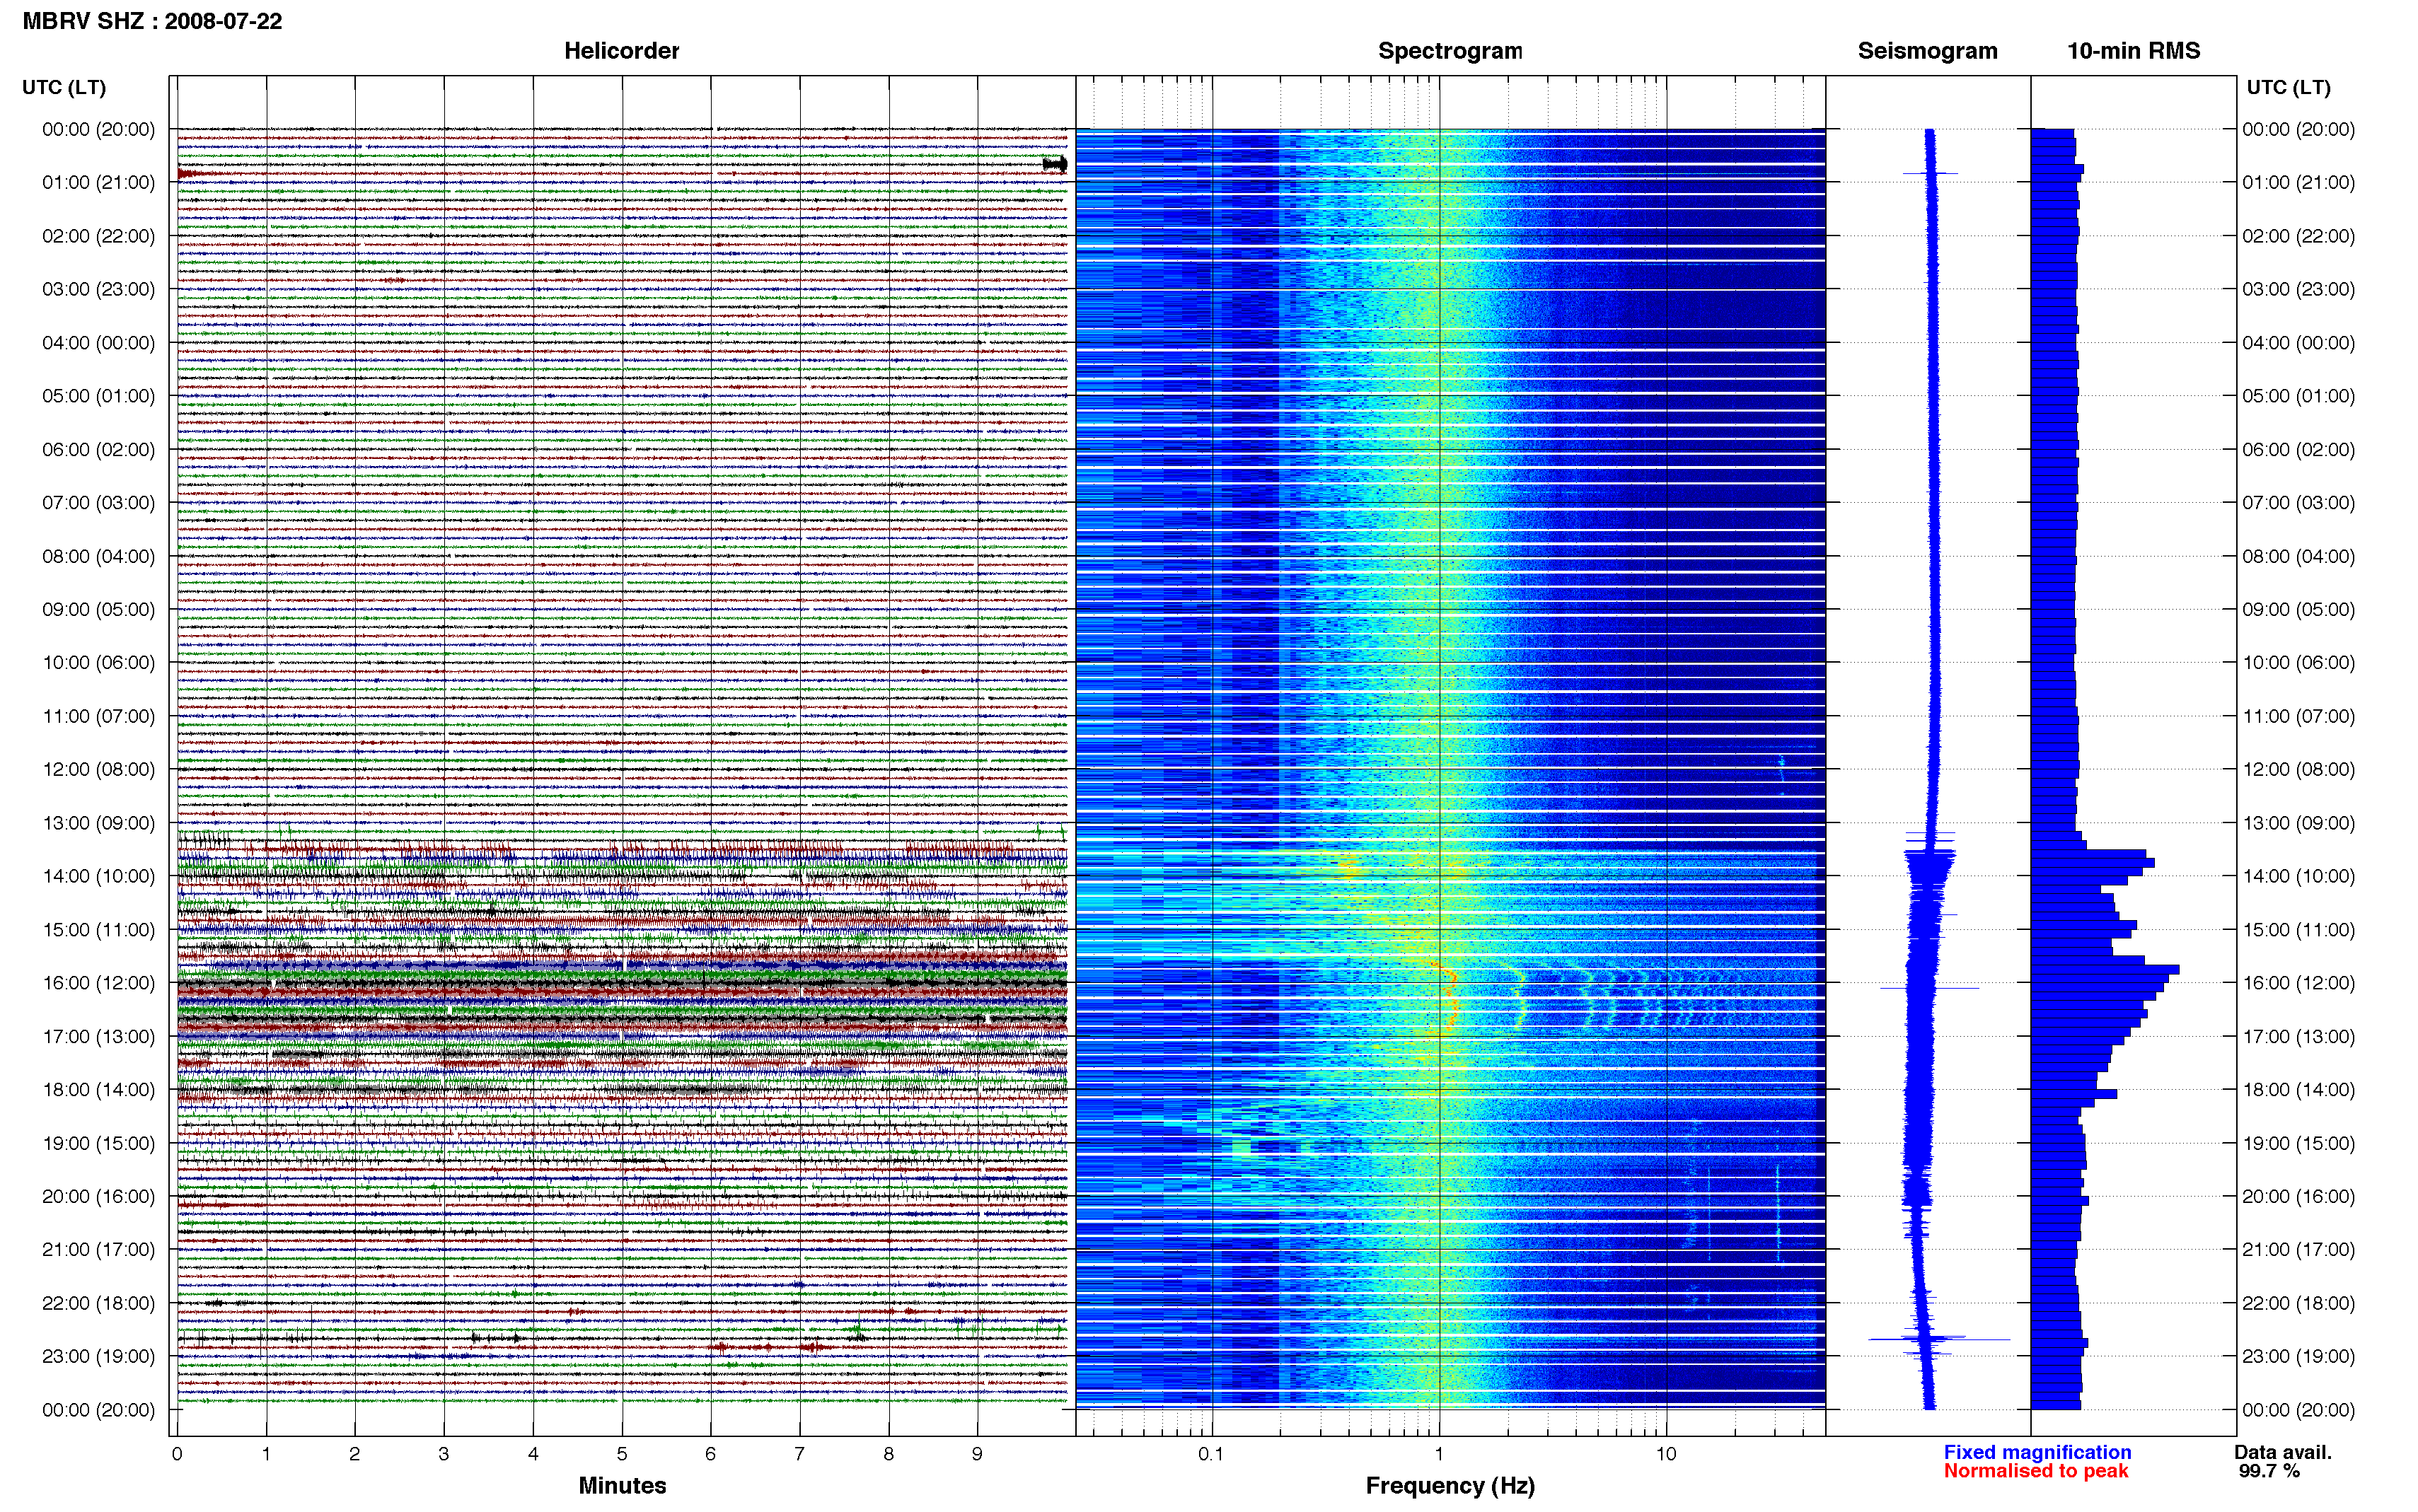Click tick label '4' on the Minutes axis
Image resolution: width=2418 pixels, height=1512 pixels.
coord(533,1454)
